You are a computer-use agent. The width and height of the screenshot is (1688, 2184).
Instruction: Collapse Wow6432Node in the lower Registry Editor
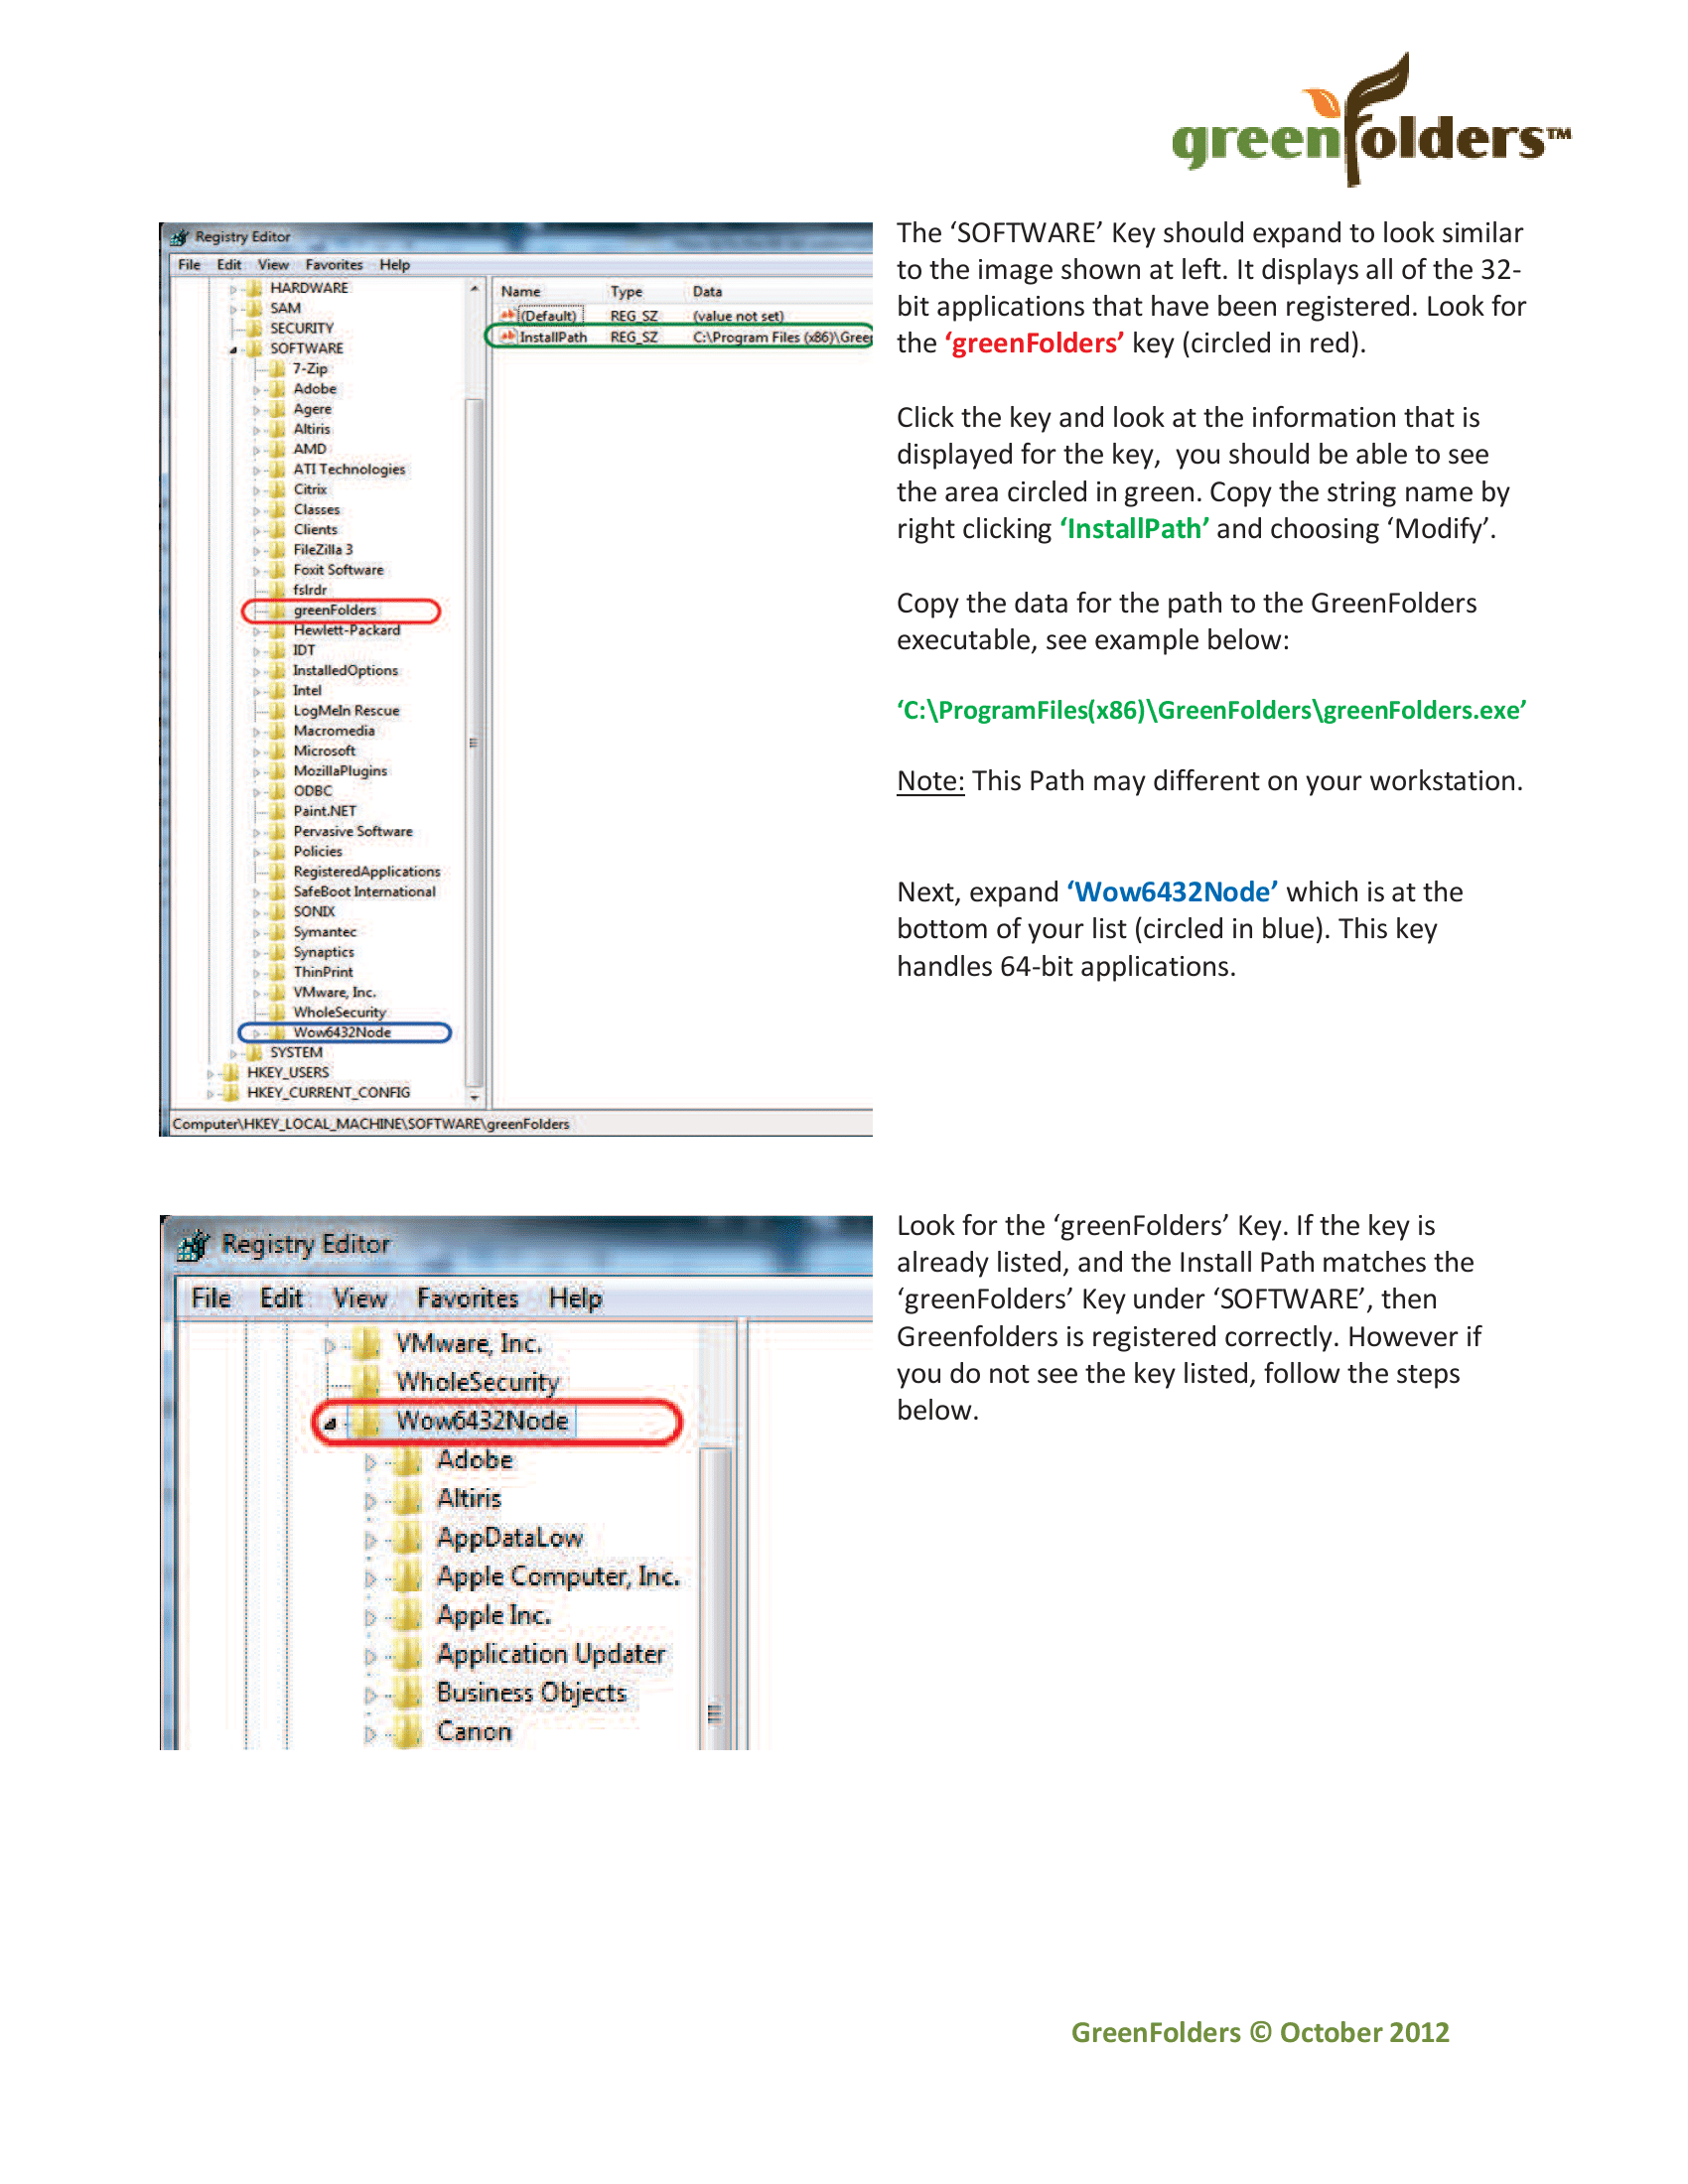tap(330, 1423)
